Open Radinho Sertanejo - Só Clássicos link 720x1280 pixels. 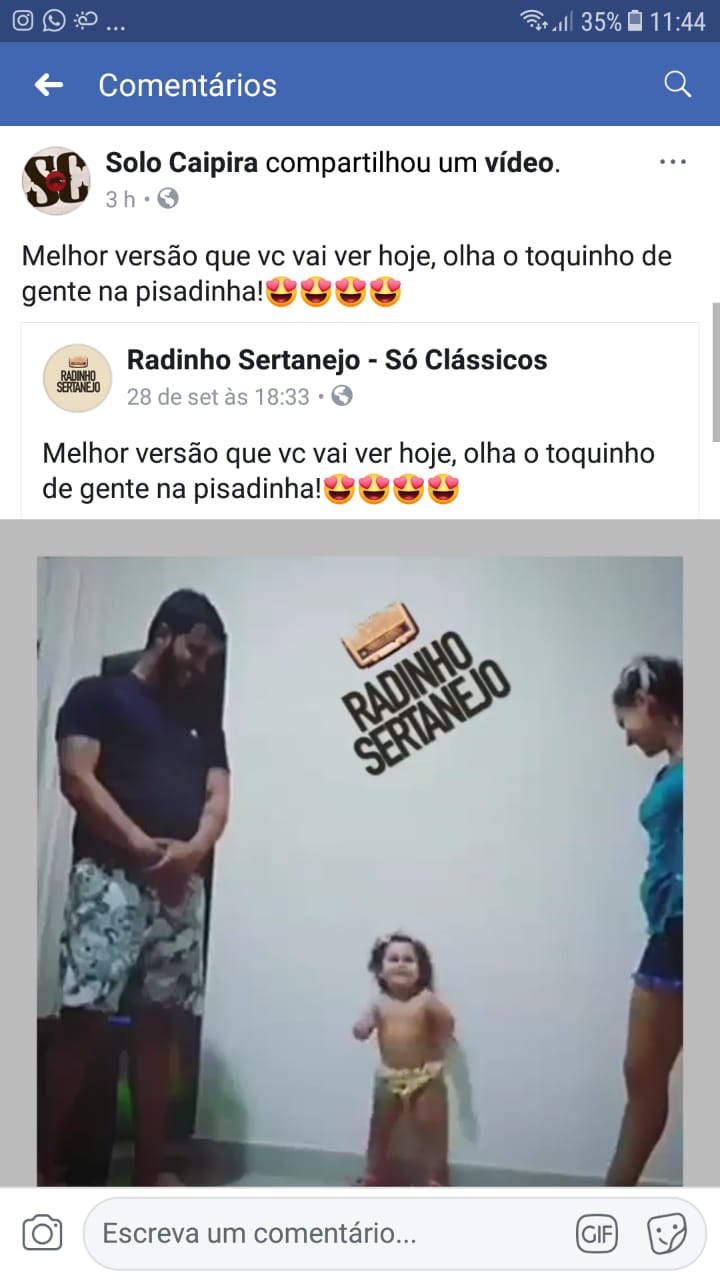pos(337,359)
